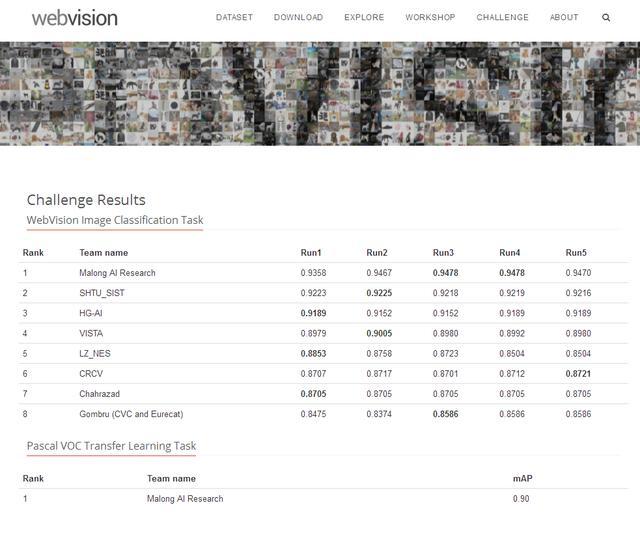The image size is (640, 544).
Task: Click the image mosaic banner
Action: point(320,93)
